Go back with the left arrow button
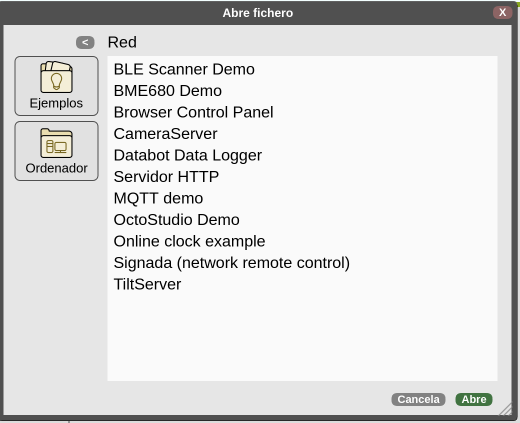This screenshot has width=520, height=423. (85, 42)
